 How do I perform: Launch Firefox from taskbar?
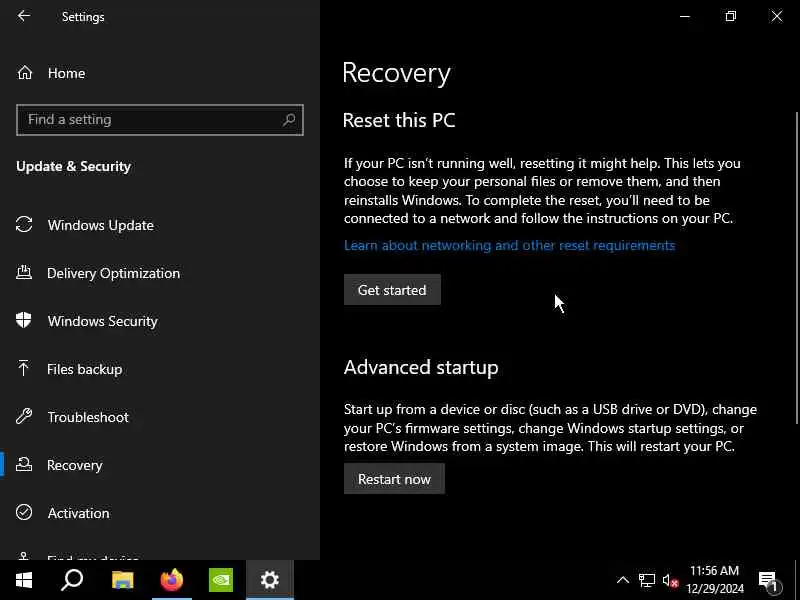pos(171,580)
